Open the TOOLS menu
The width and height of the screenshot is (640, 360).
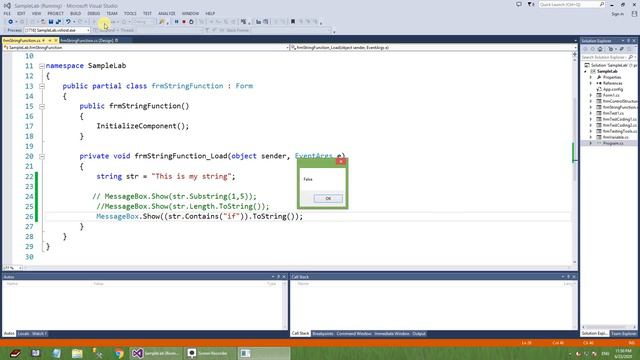130,13
